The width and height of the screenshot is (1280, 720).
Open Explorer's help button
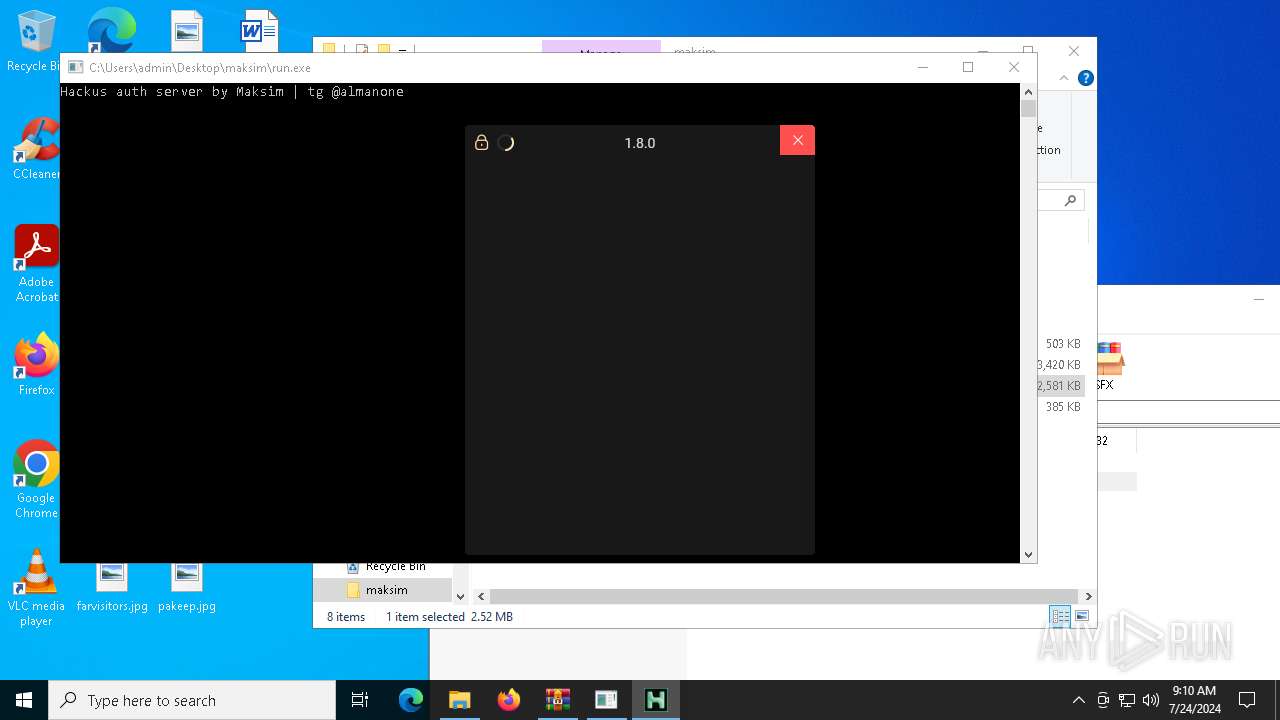(x=1086, y=78)
